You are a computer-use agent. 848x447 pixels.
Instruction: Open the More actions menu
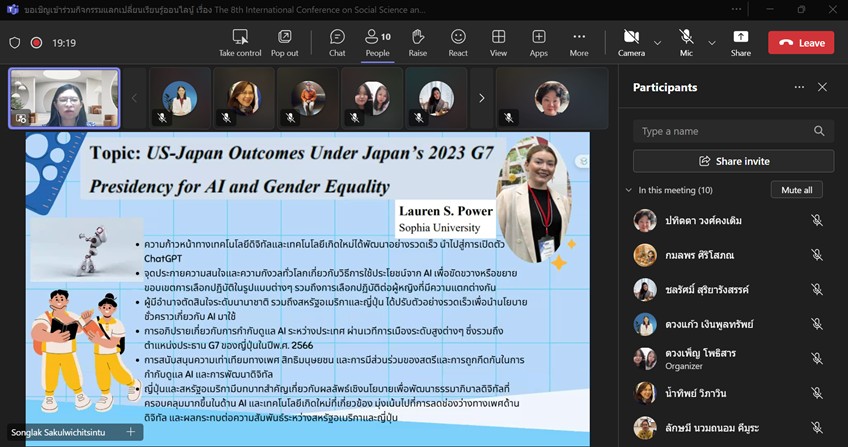tap(579, 42)
